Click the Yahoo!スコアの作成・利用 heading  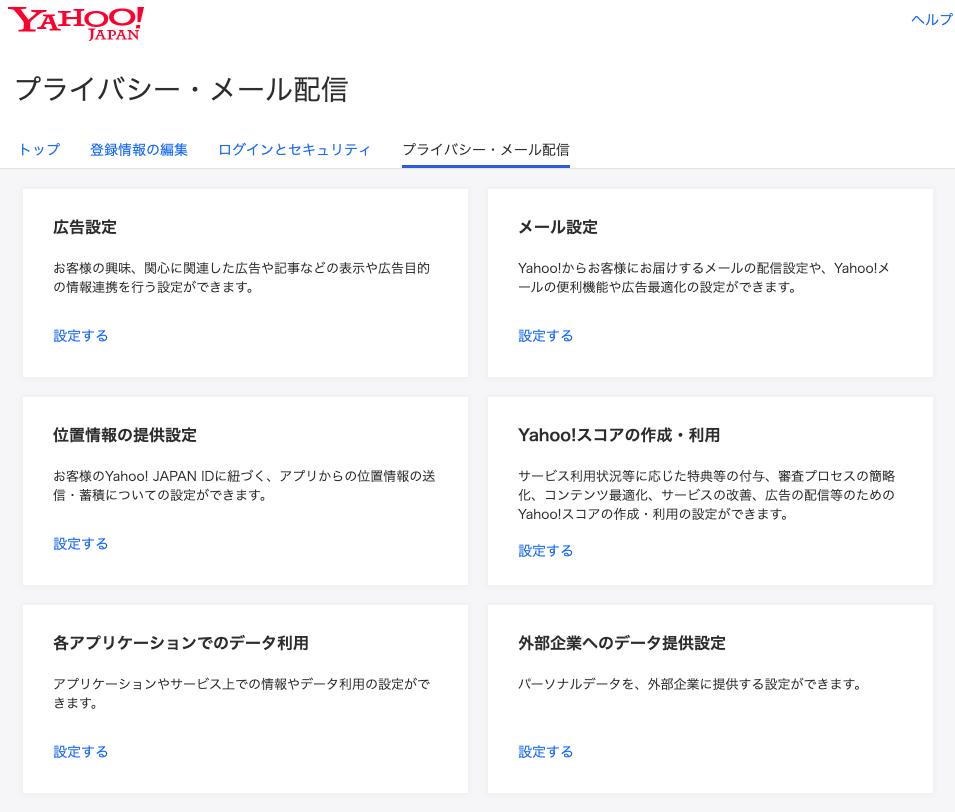tap(619, 435)
